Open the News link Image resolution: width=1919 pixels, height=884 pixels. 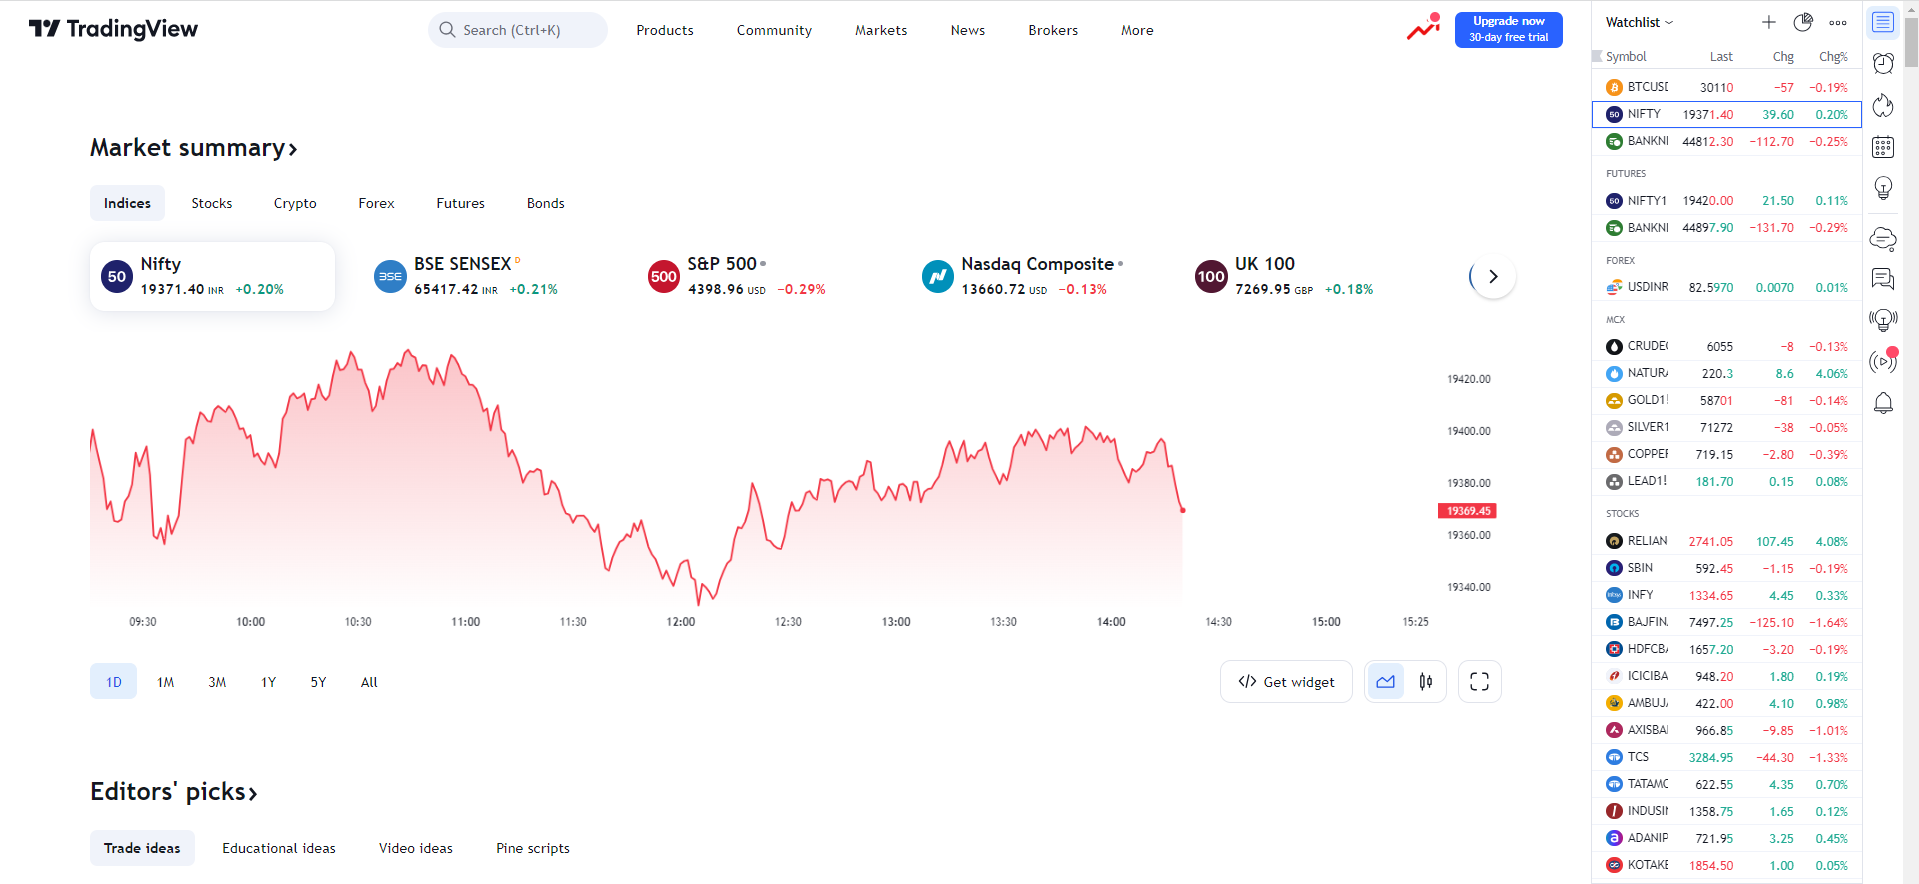click(x=968, y=30)
